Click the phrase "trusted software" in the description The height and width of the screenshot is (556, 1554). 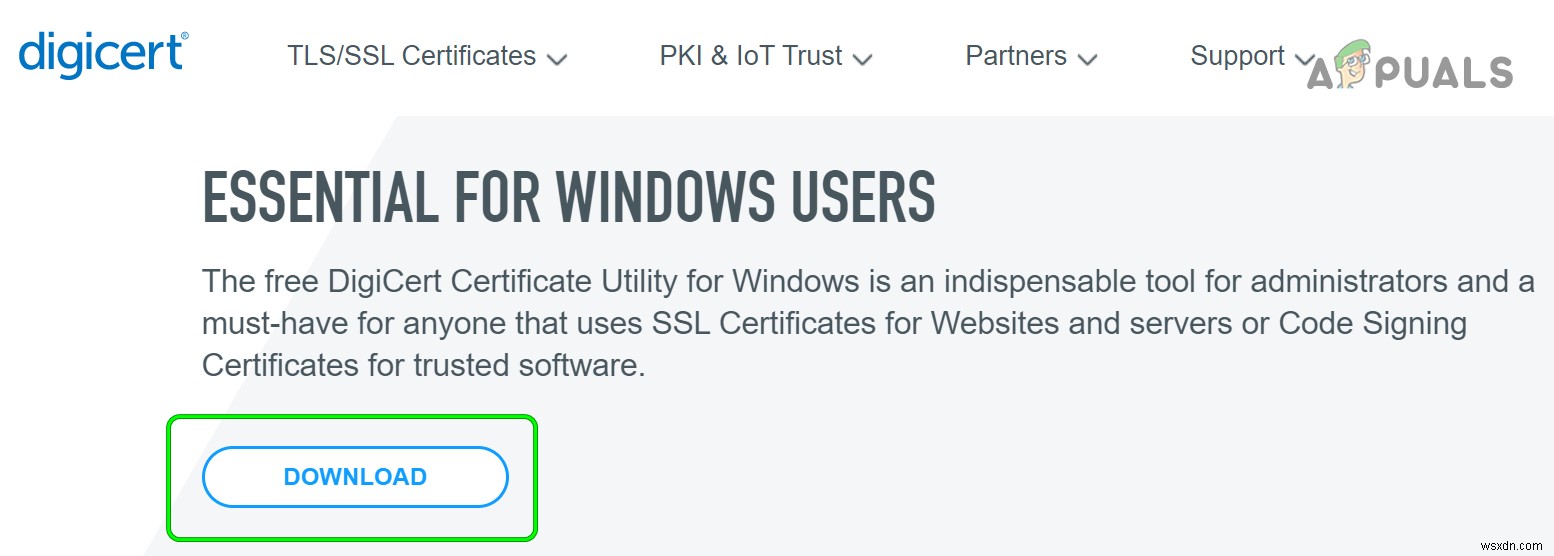(x=529, y=365)
